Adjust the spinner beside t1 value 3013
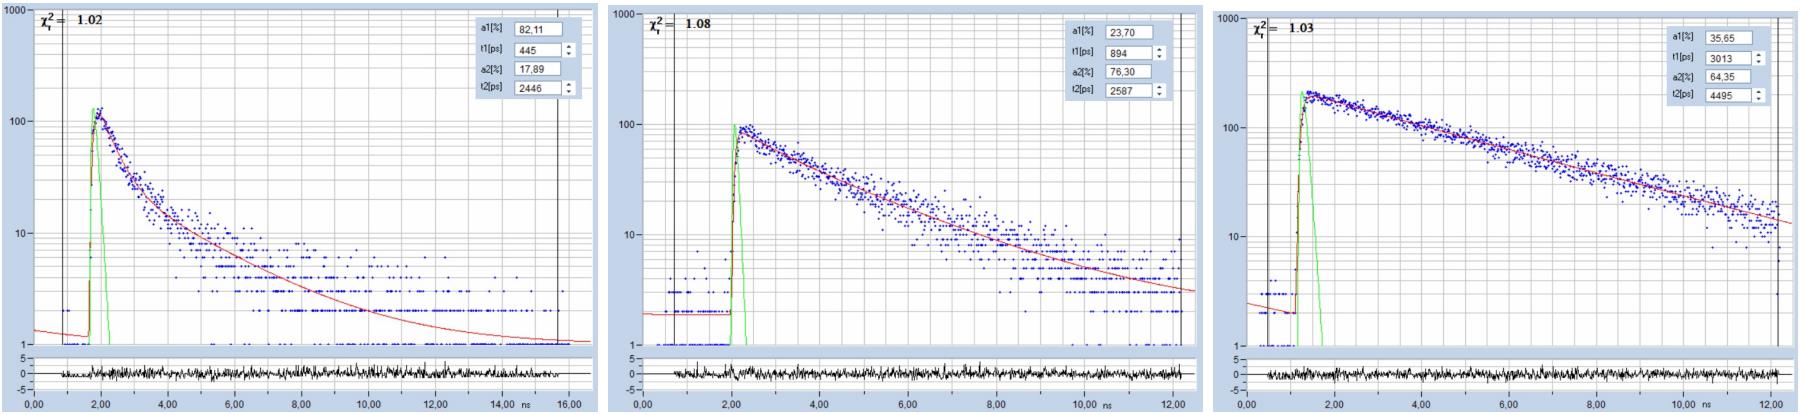This screenshot has height=415, width=1800. point(1760,58)
